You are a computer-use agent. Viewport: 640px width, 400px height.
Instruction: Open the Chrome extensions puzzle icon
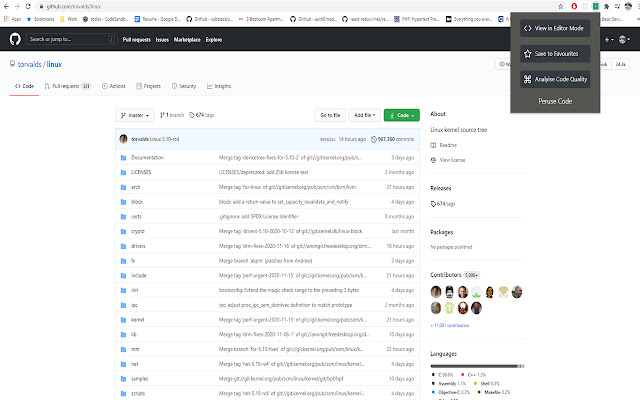(607, 6)
